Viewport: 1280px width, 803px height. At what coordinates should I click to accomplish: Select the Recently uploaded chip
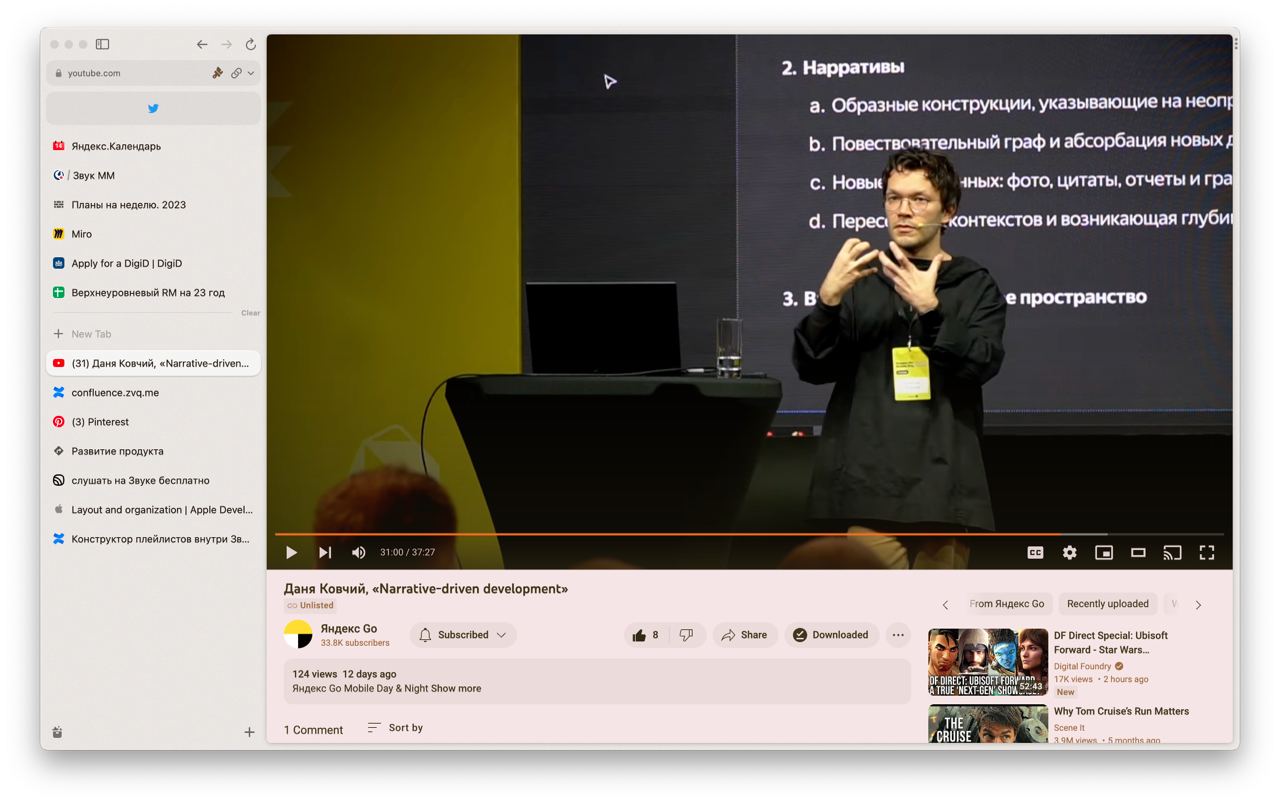coord(1108,604)
